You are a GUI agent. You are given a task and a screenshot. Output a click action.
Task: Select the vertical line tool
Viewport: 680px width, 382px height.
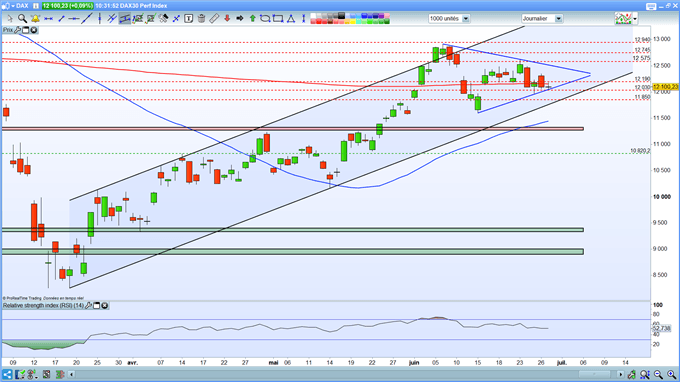[100, 19]
